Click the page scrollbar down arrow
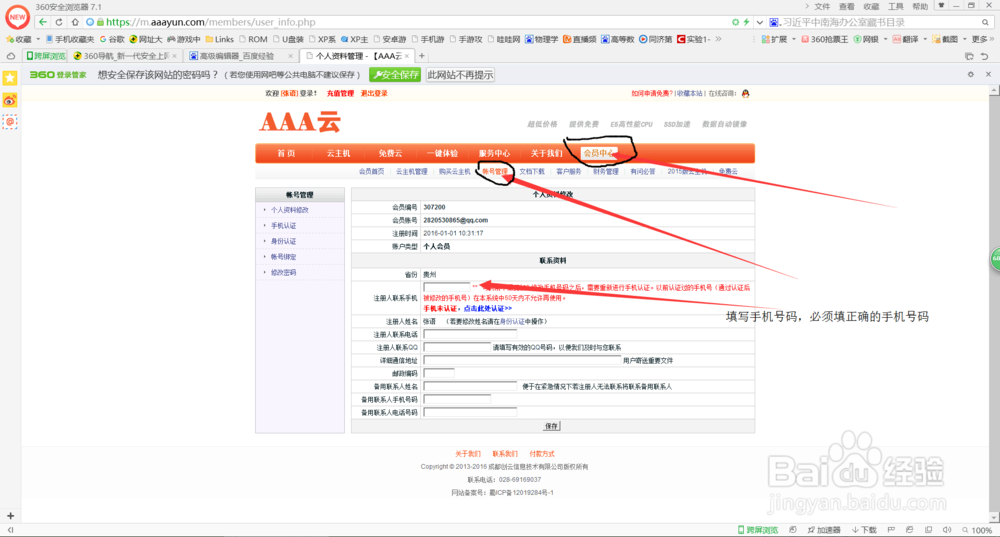This screenshot has width=1000, height=537. [x=994, y=517]
